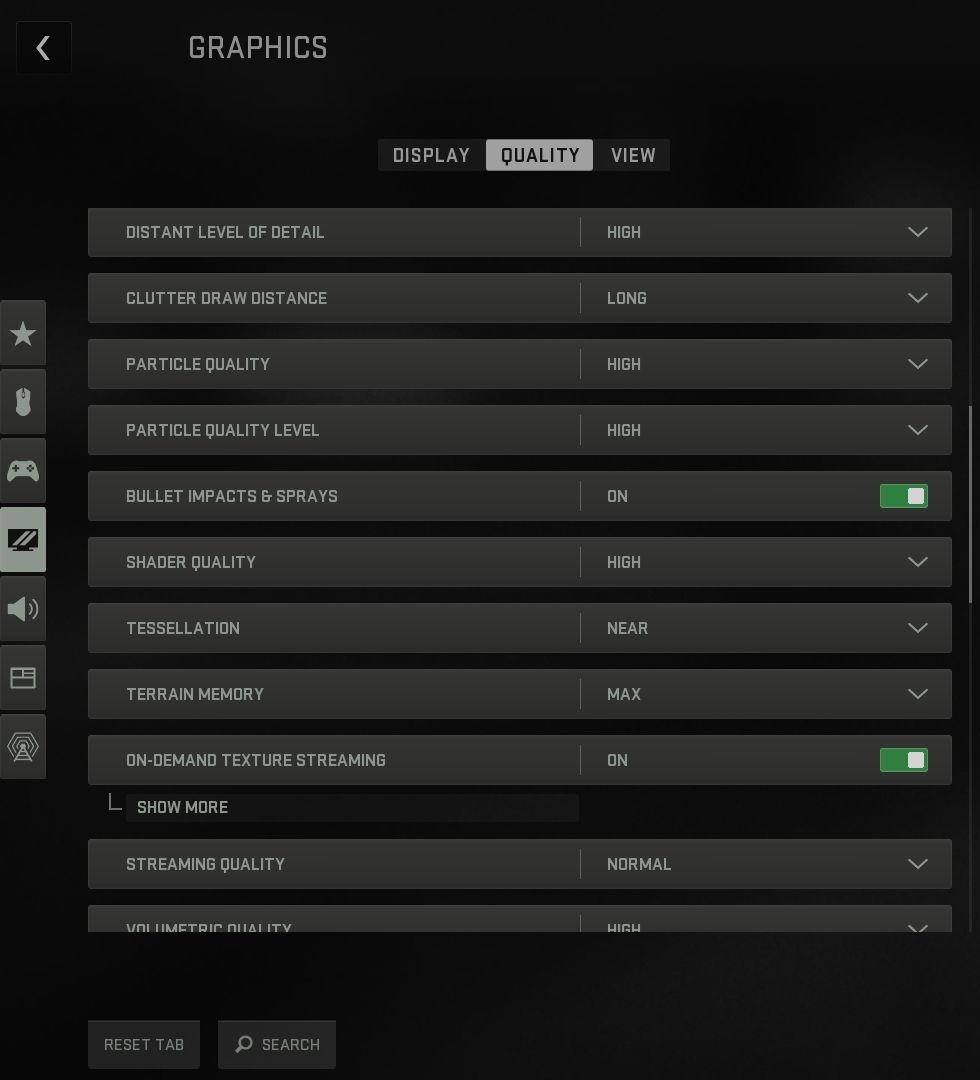Expand the Terrain Memory dropdown
The image size is (980, 1080).
point(916,694)
